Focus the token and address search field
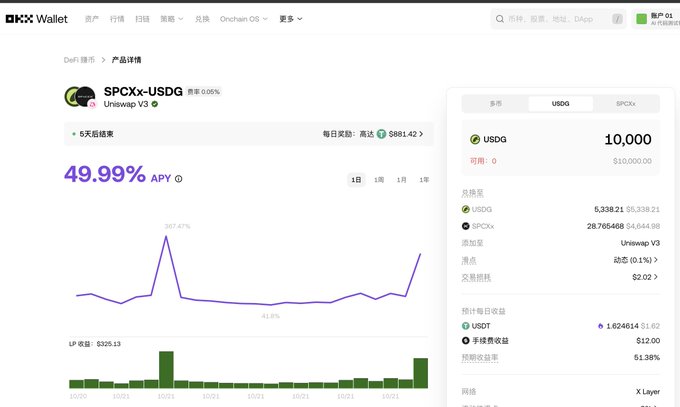The height and width of the screenshot is (407, 680). point(558,19)
